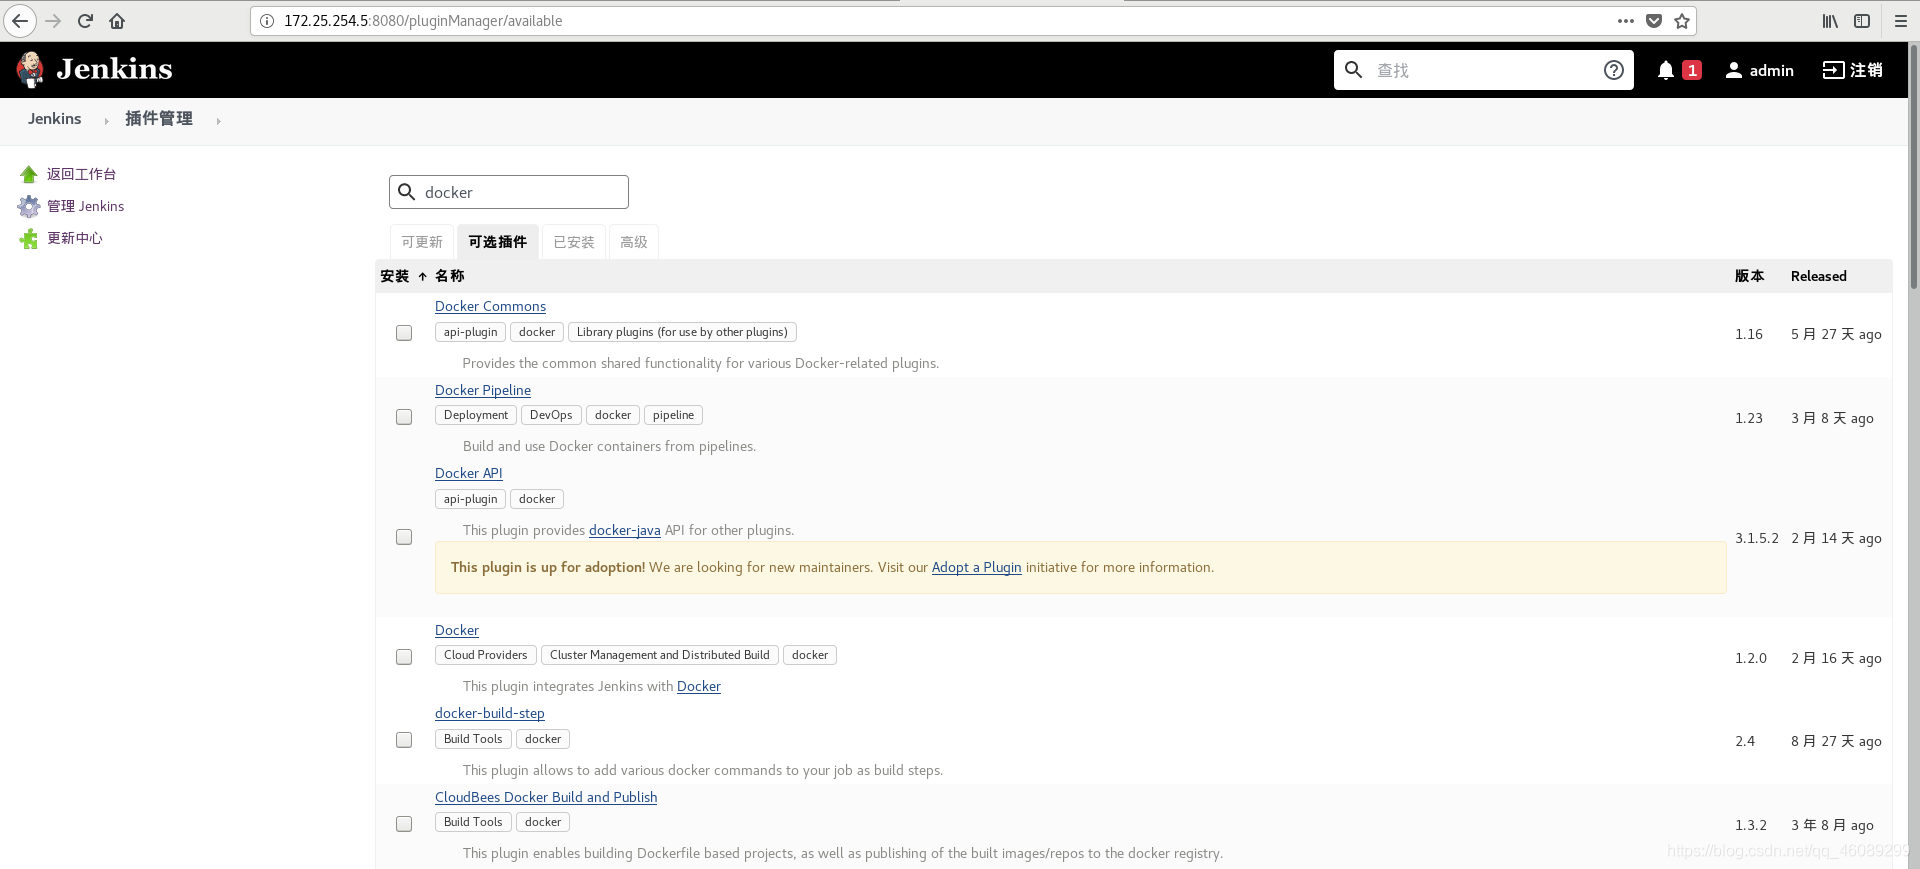Screen dimensions: 1920x869
Task: Reload the page with the refresh icon
Action: [x=85, y=20]
